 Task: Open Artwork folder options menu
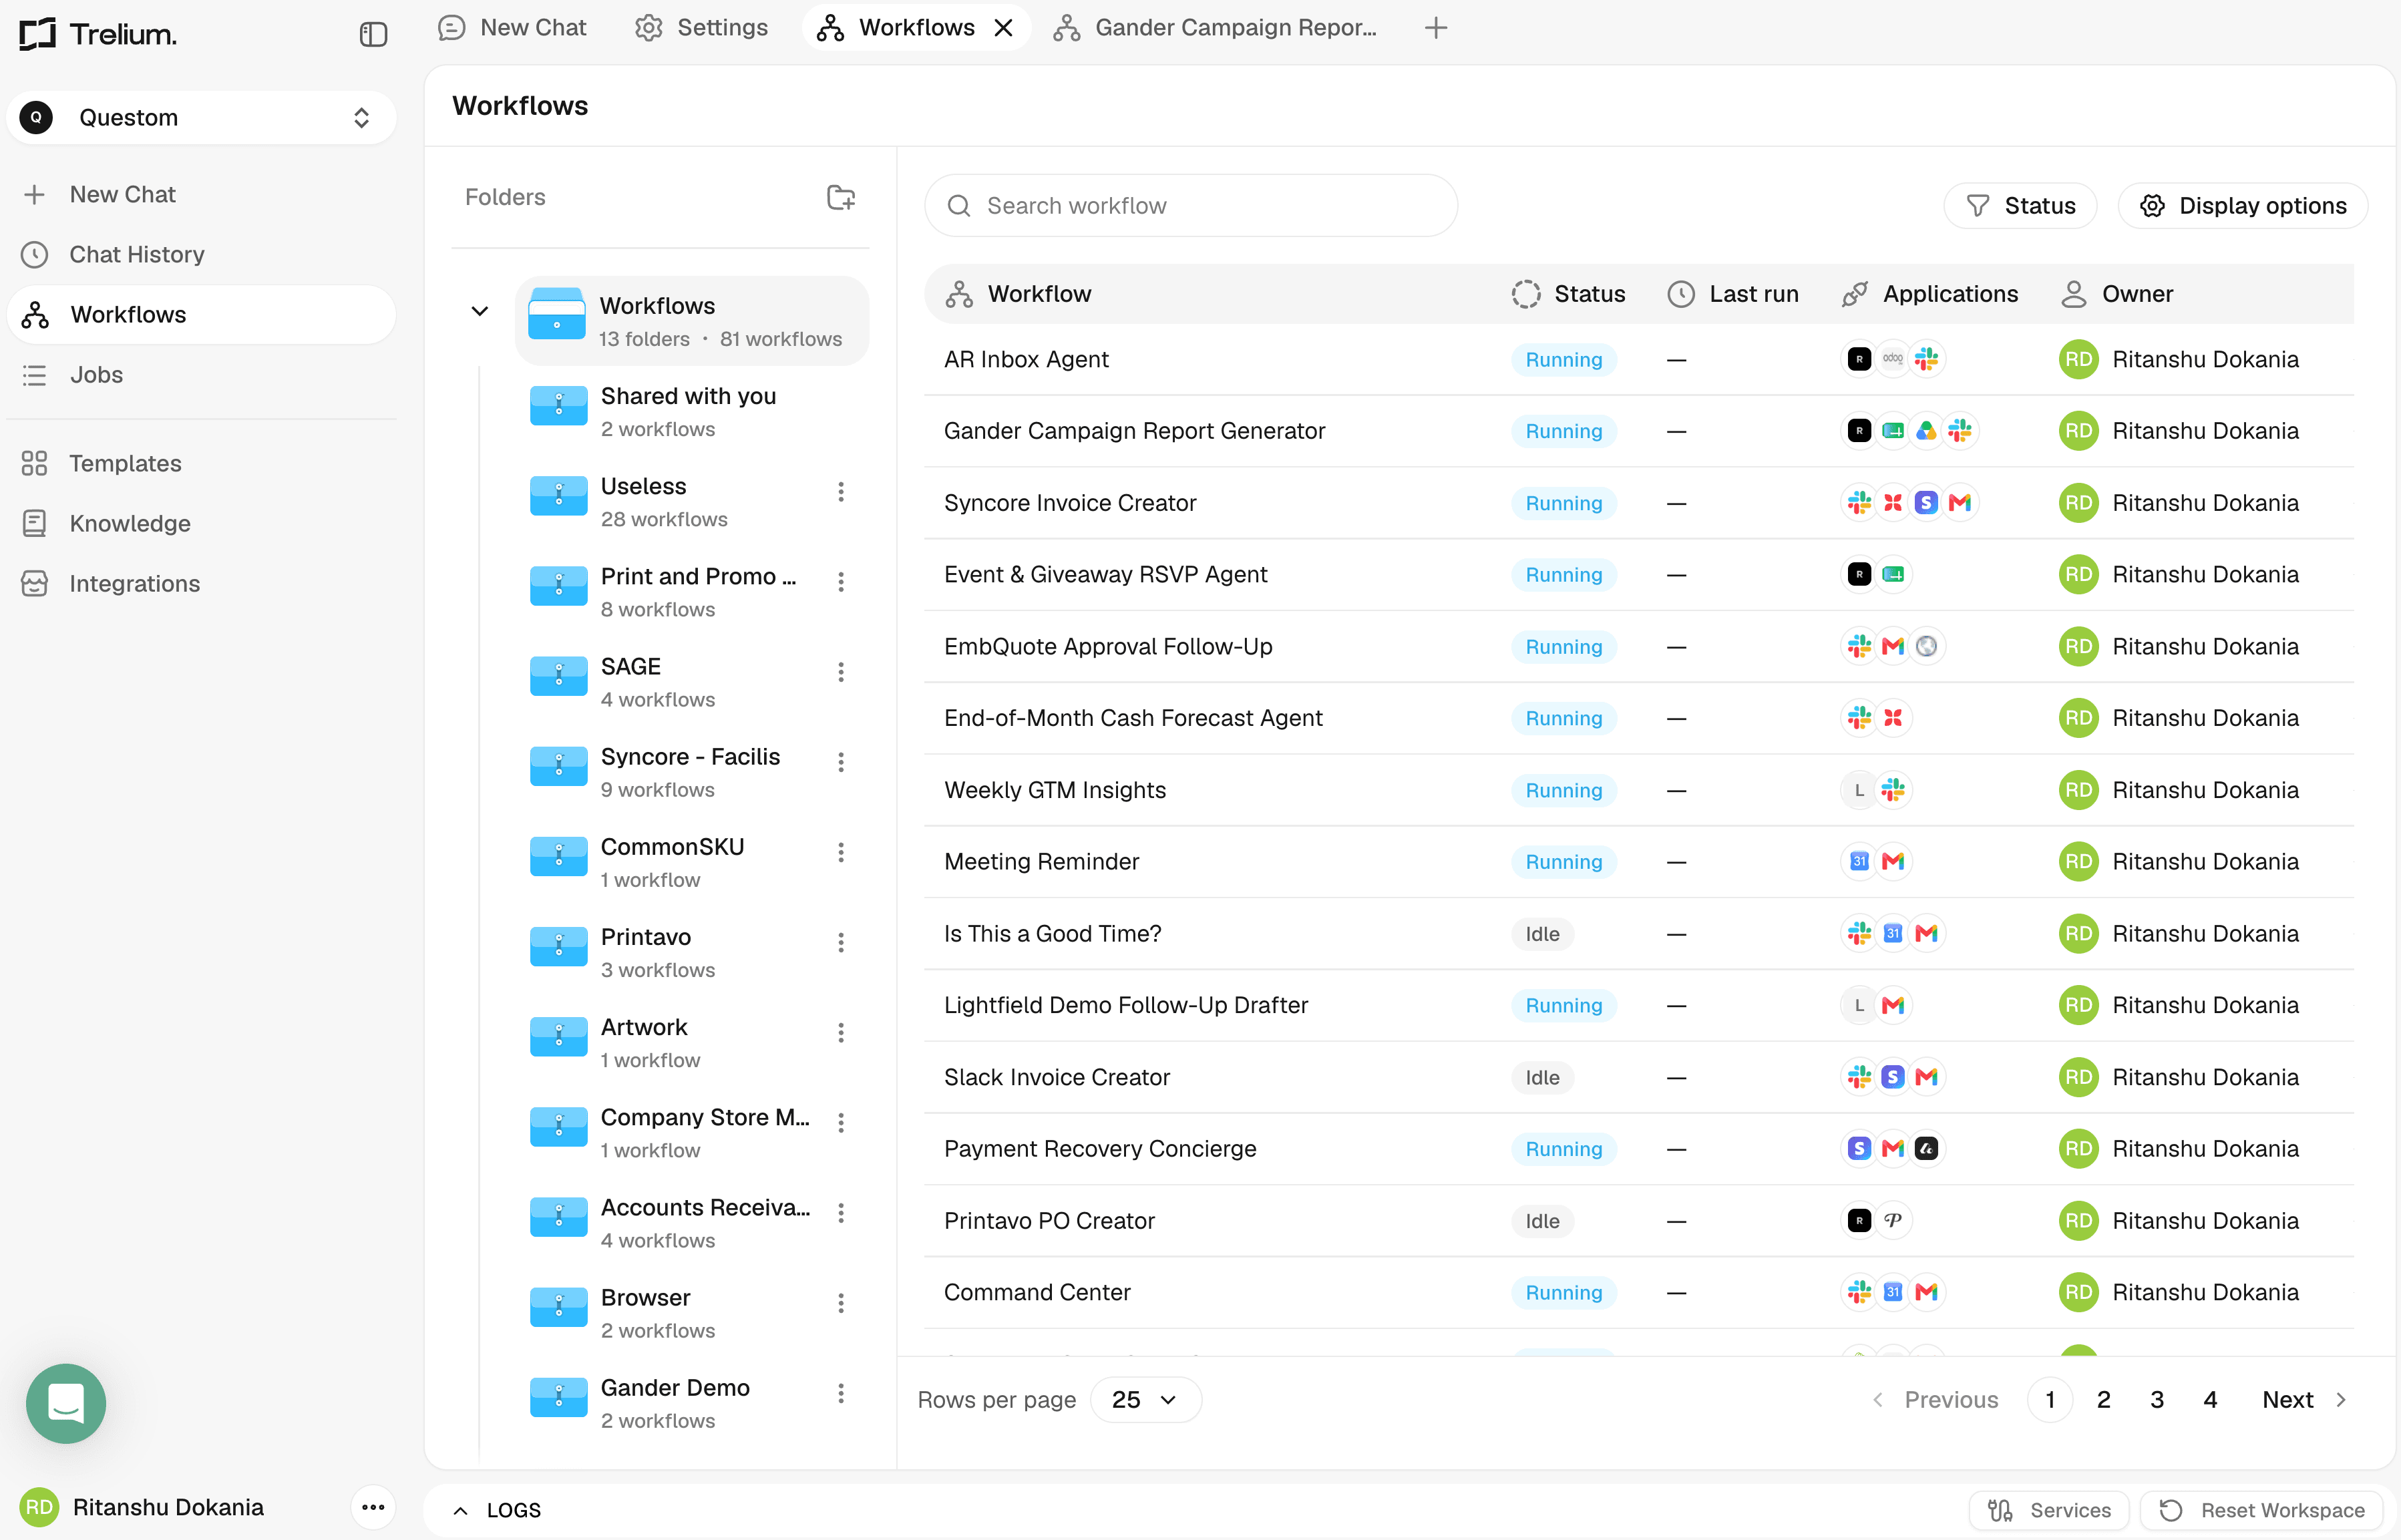pos(841,1032)
